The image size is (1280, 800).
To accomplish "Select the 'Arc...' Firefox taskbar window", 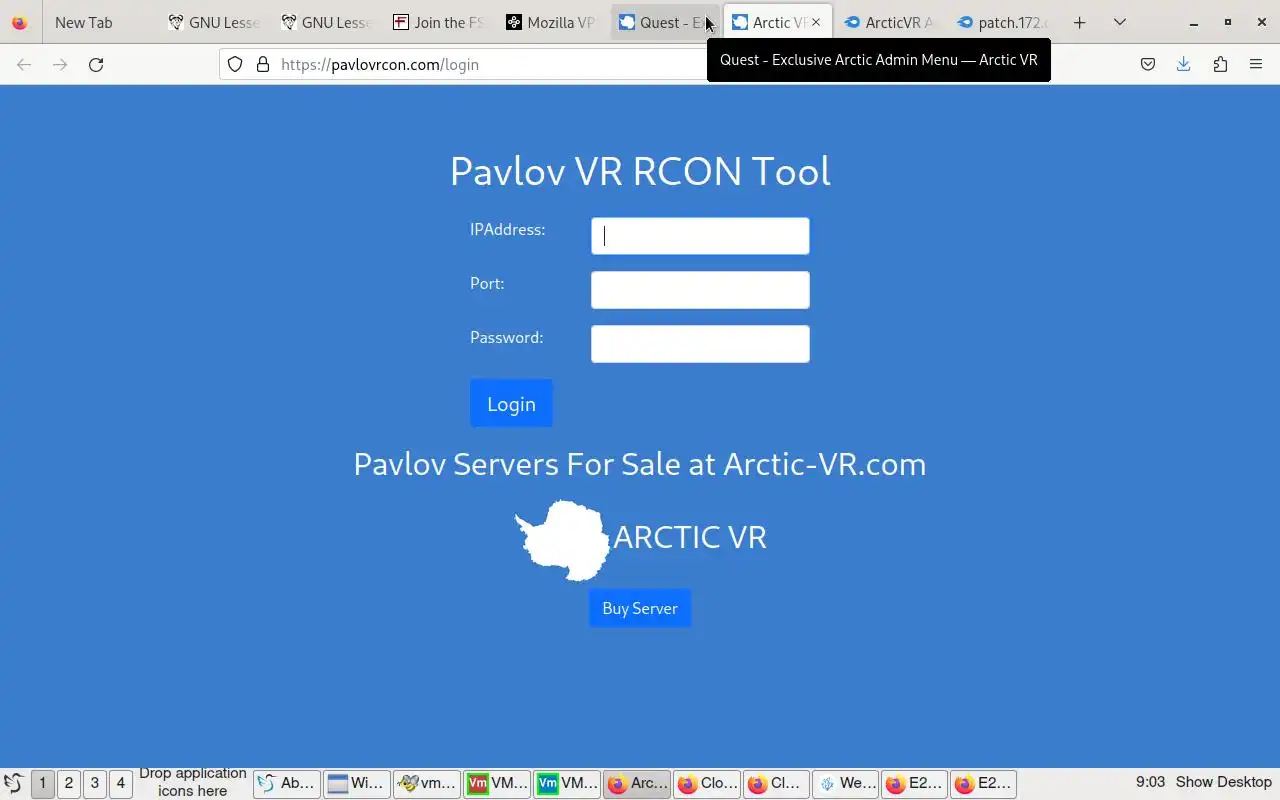I will pyautogui.click(x=637, y=783).
